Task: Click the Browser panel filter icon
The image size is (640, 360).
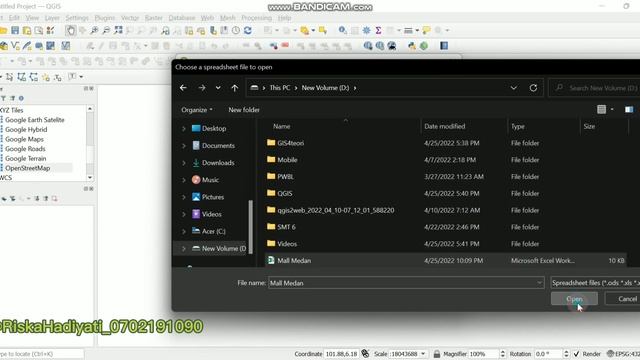Action: pyautogui.click(x=4, y=98)
